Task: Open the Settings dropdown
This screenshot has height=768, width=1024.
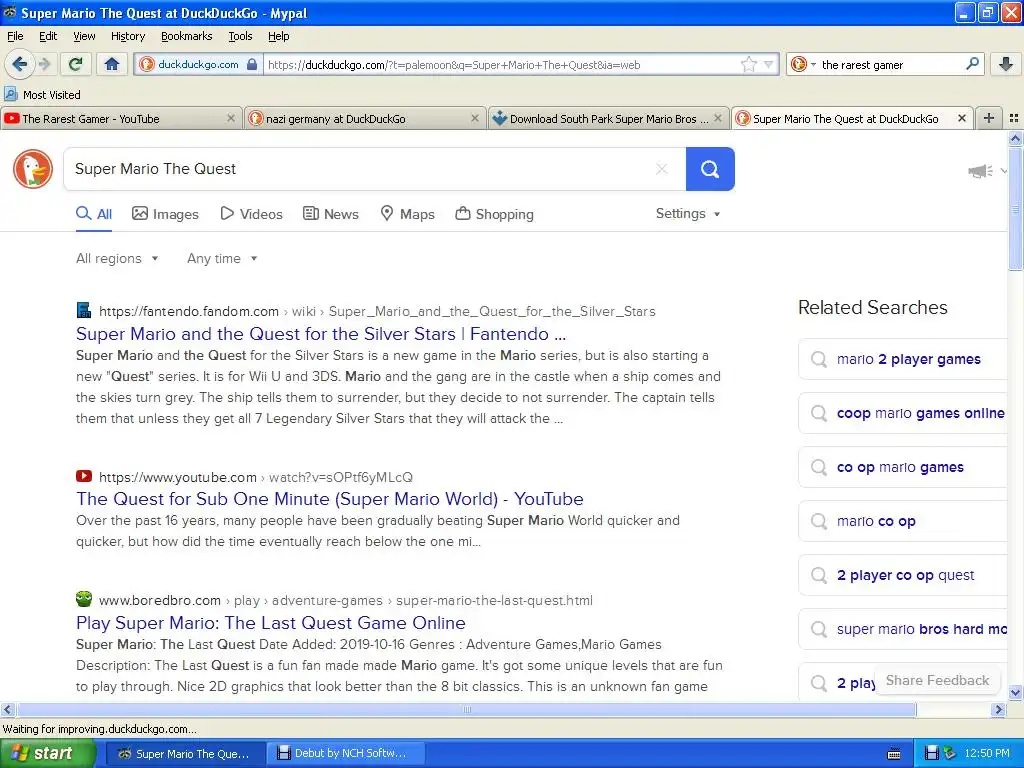Action: (x=688, y=214)
